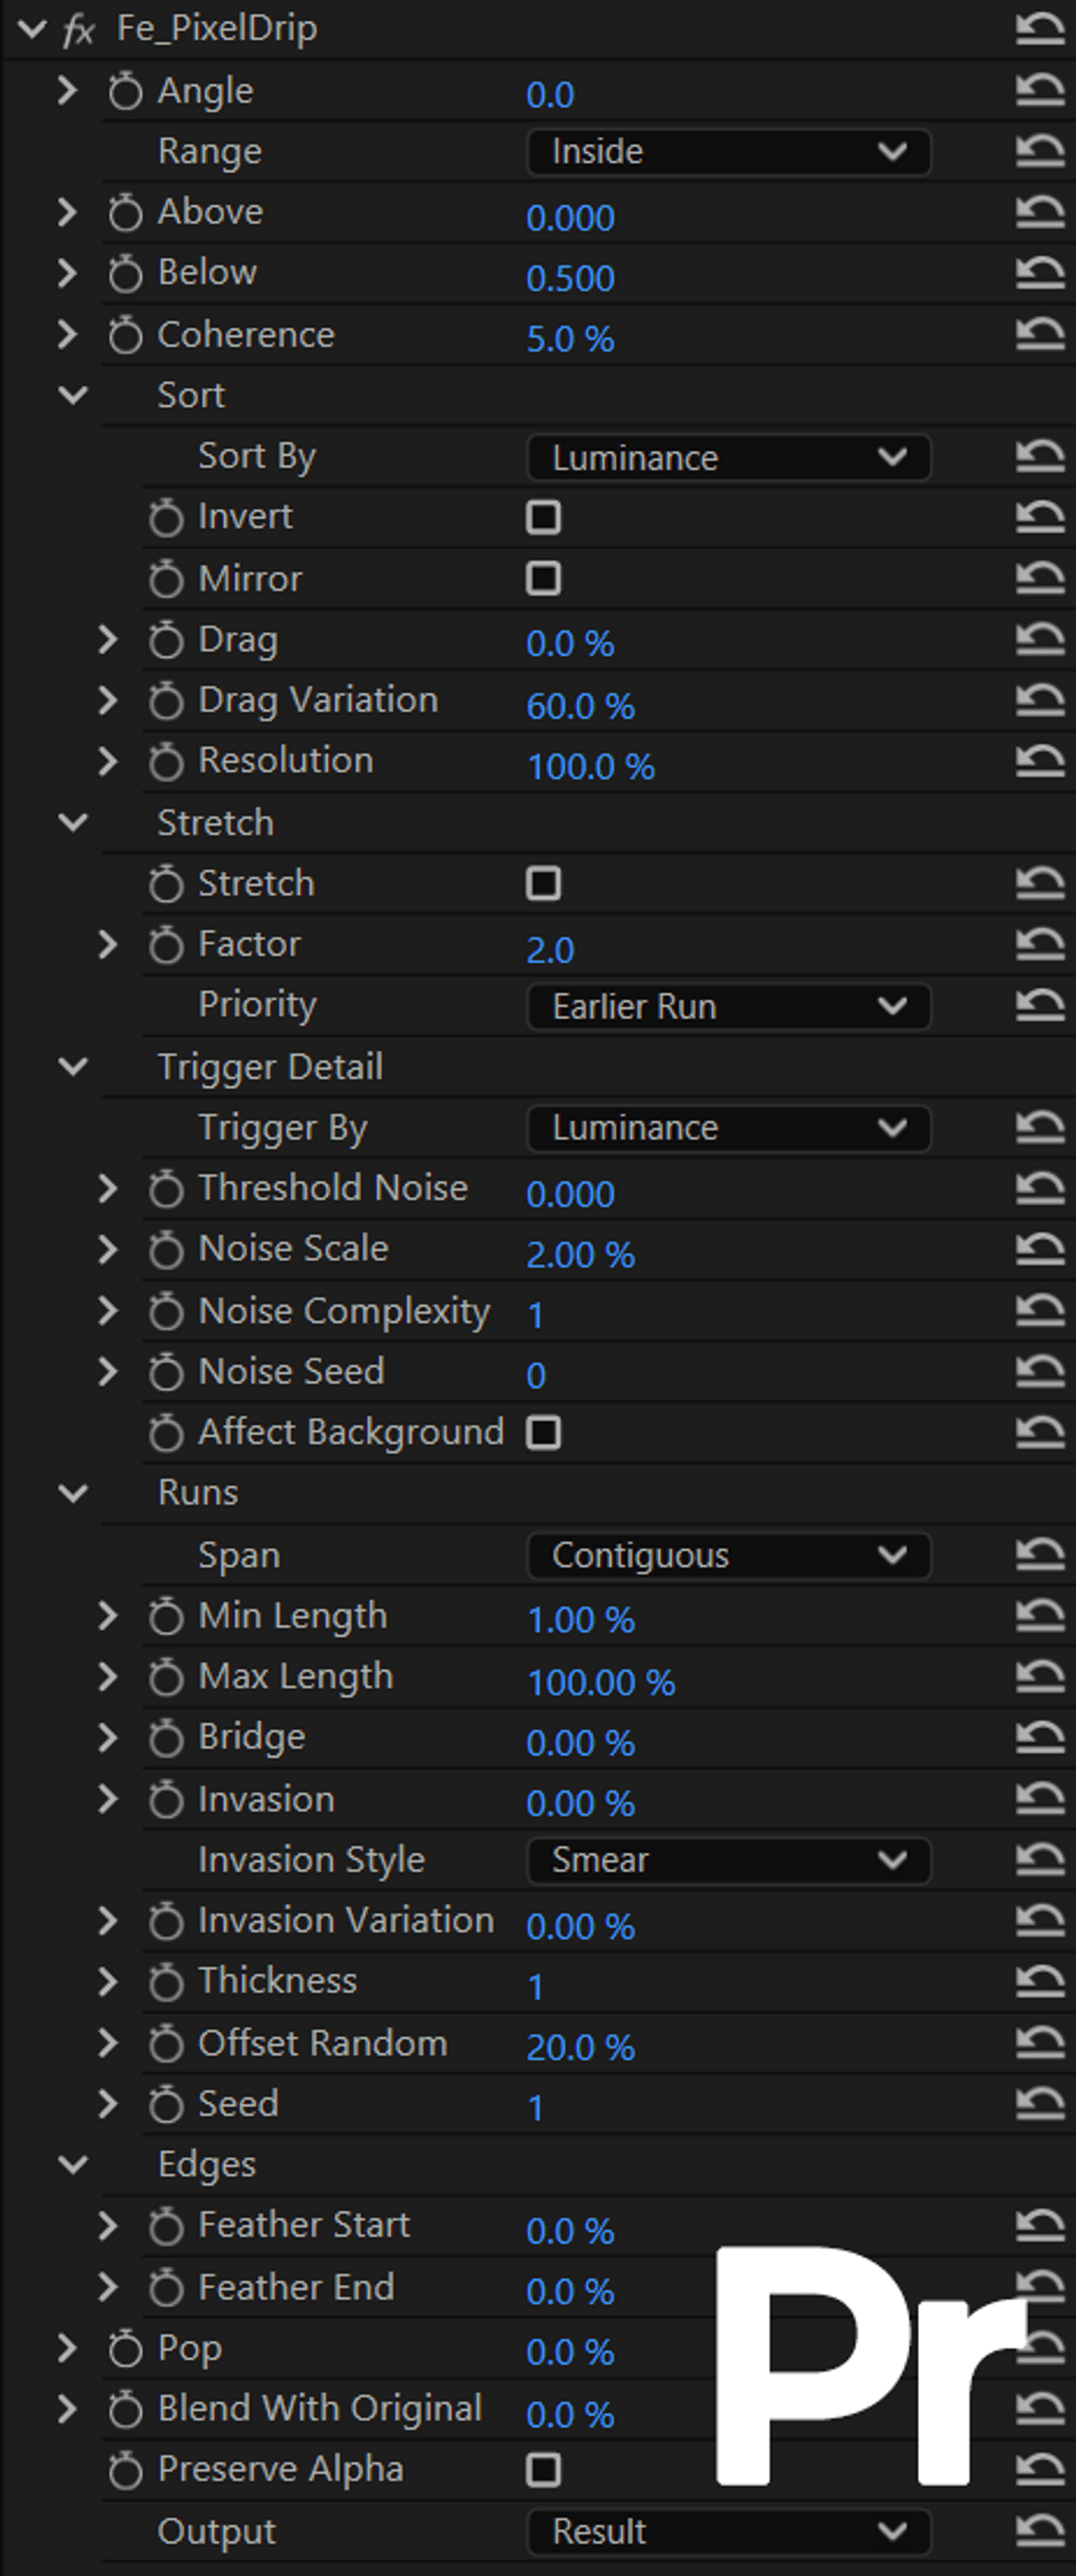Select the Fe_PixelDrip effect name
The height and width of the screenshot is (2576, 1076).
pos(217,29)
